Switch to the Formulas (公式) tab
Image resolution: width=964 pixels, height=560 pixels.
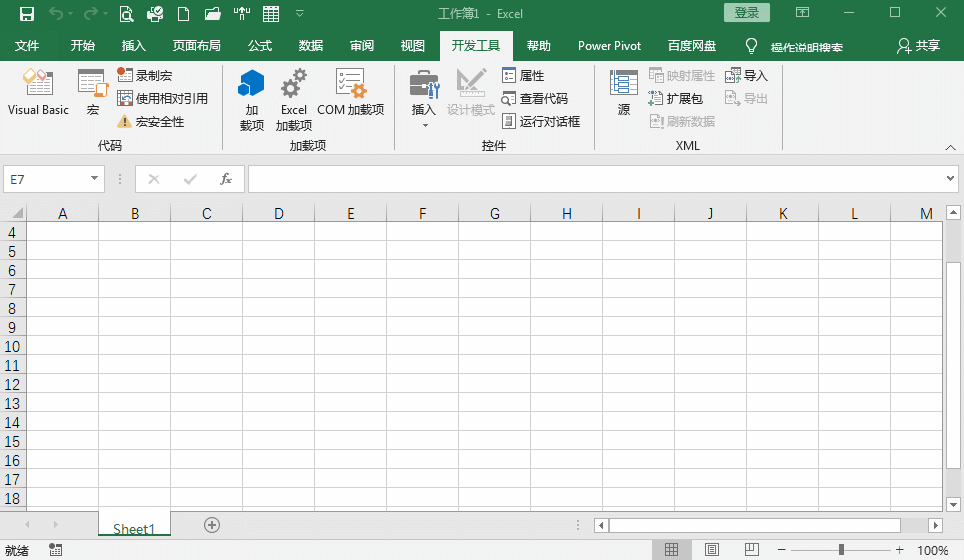(260, 46)
